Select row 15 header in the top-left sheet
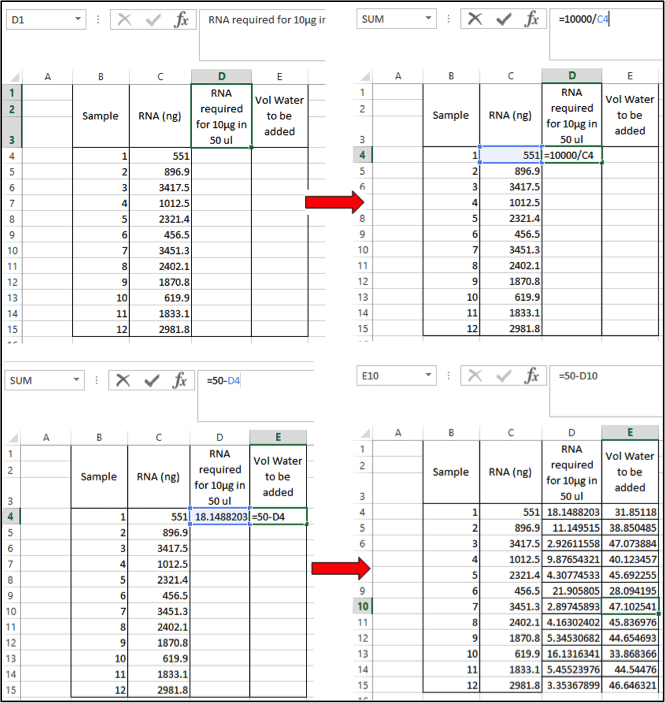Viewport: 665px width, 703px height. click(x=12, y=329)
